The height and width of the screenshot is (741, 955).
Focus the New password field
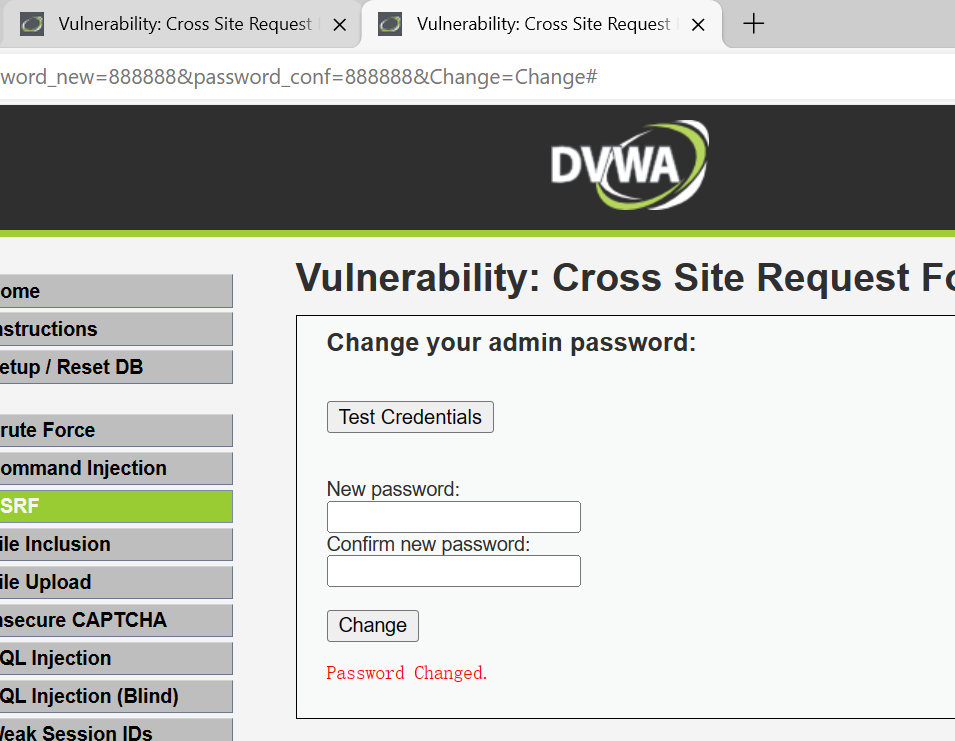tap(453, 517)
